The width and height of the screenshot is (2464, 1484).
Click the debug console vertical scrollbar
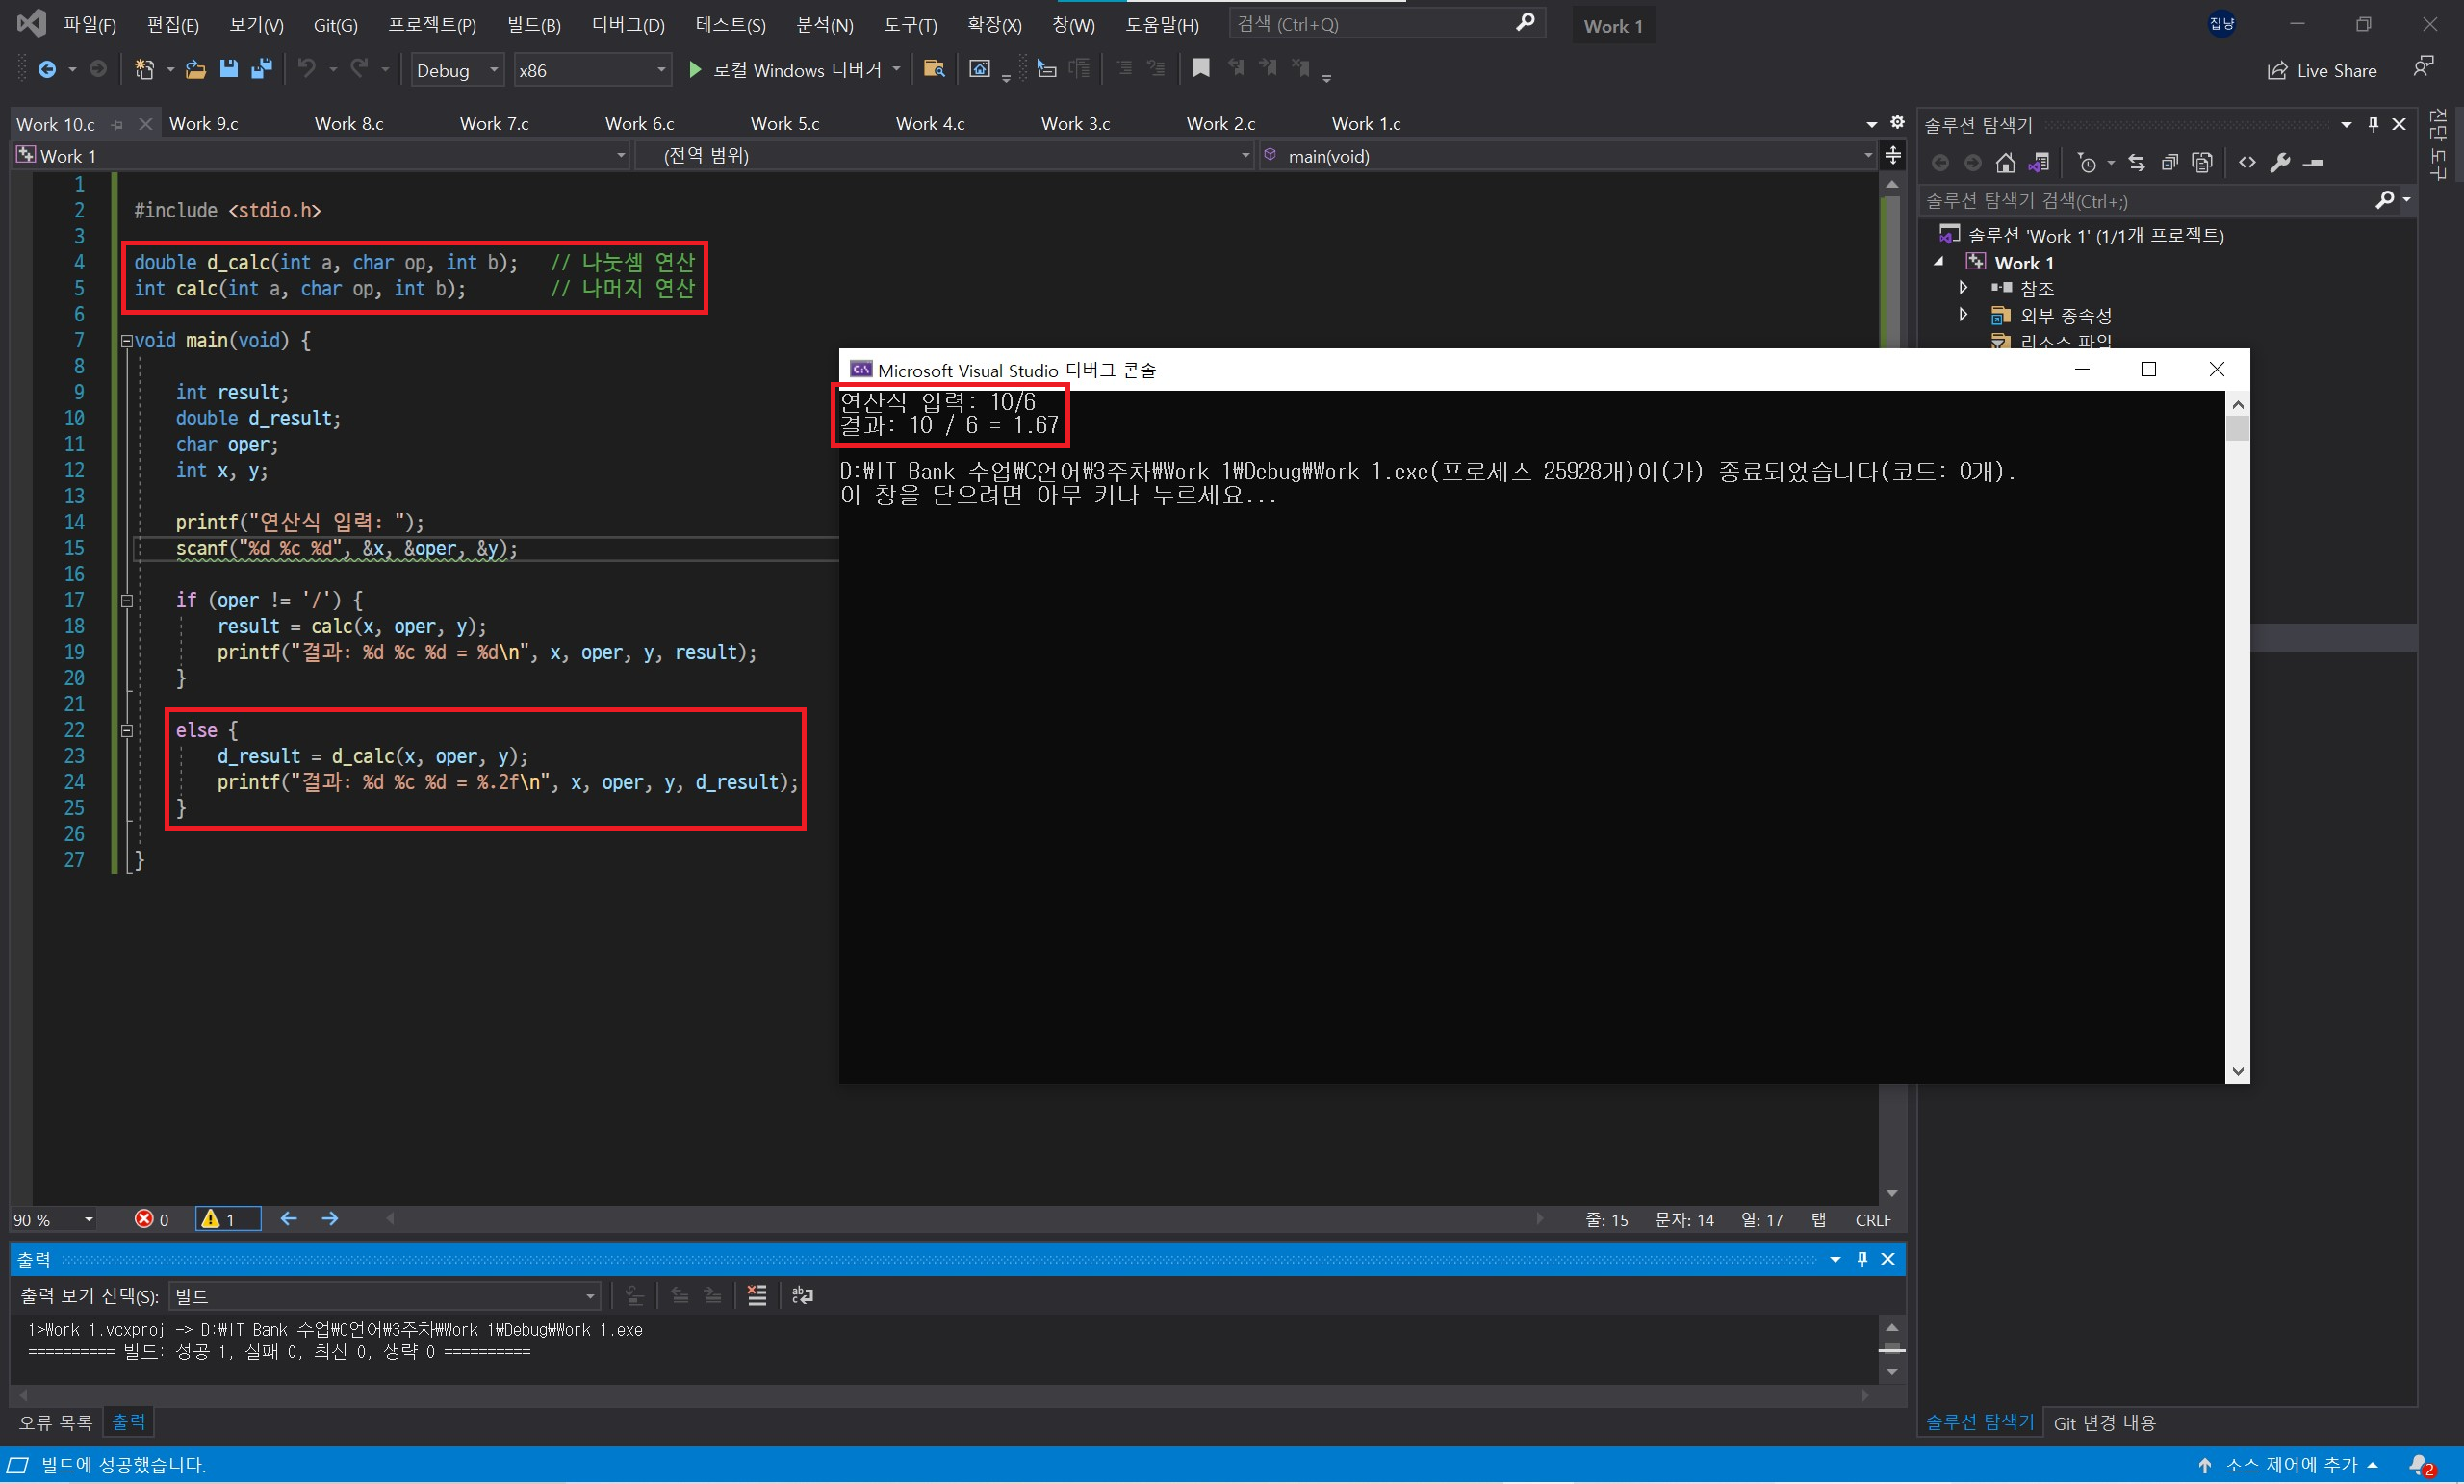(x=2237, y=740)
